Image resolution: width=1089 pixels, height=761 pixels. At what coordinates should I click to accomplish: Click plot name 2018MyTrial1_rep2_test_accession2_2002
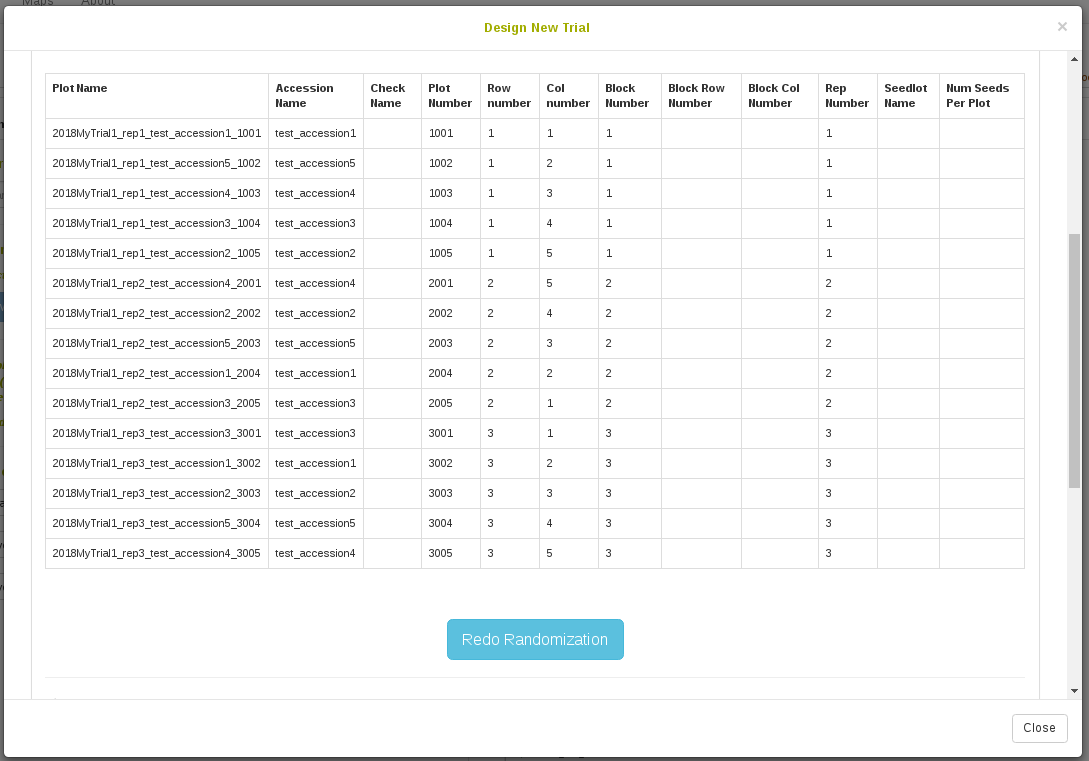click(156, 313)
